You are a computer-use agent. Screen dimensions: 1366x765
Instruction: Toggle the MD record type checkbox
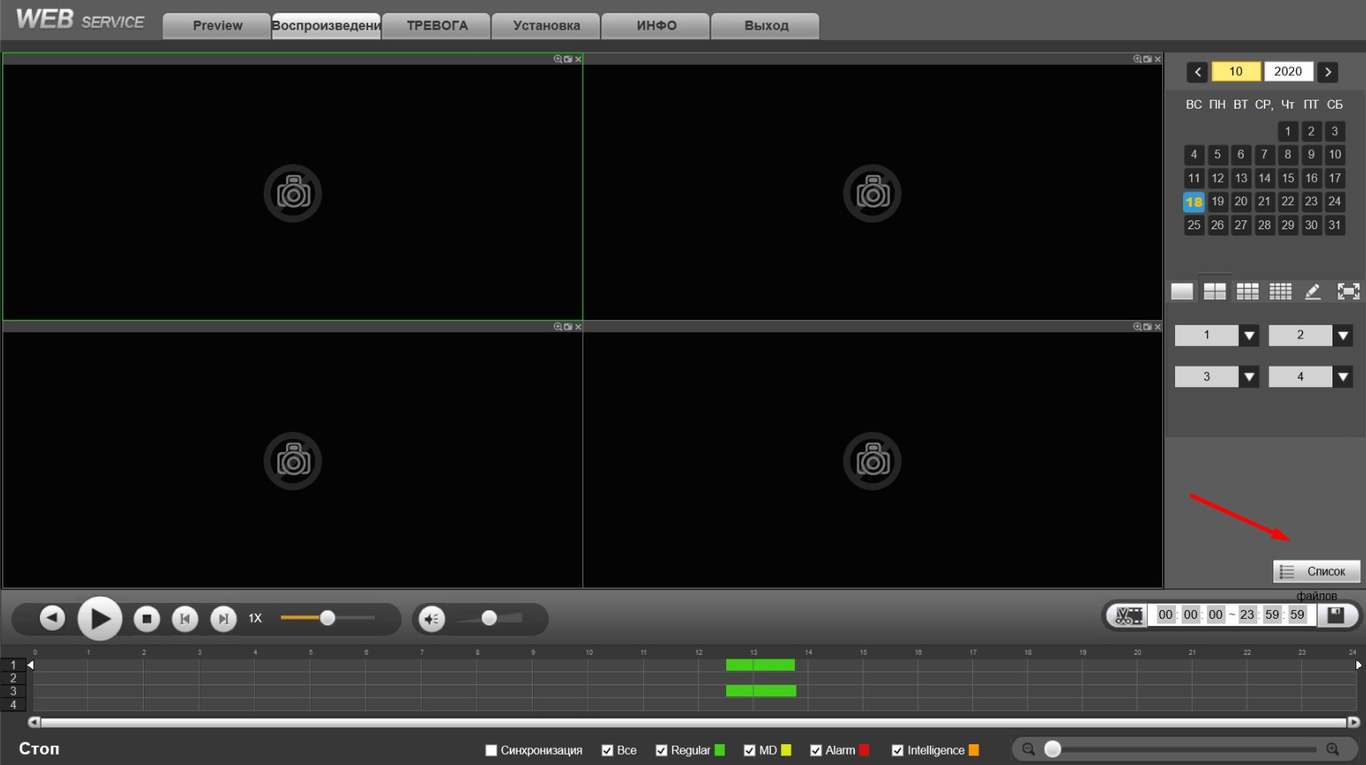tap(749, 750)
